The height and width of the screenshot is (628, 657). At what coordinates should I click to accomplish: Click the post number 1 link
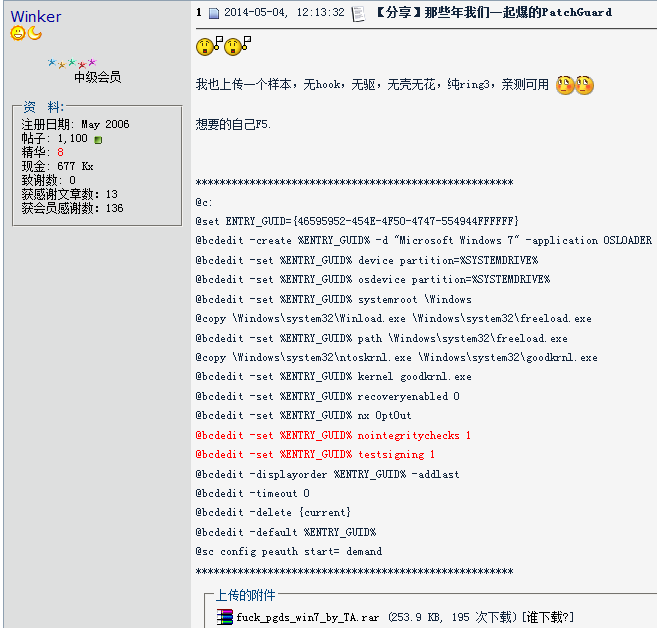(x=199, y=13)
